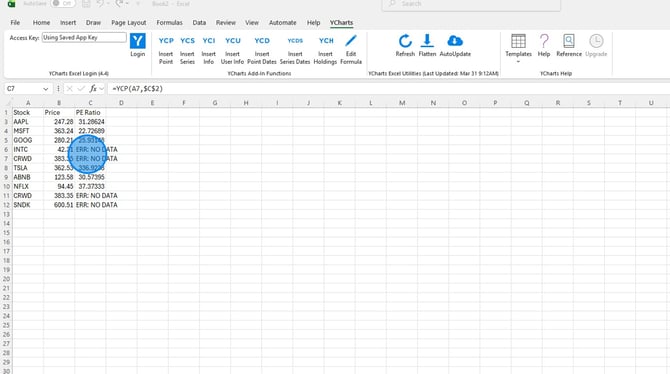Click YCU Insert User Info icon

232,41
